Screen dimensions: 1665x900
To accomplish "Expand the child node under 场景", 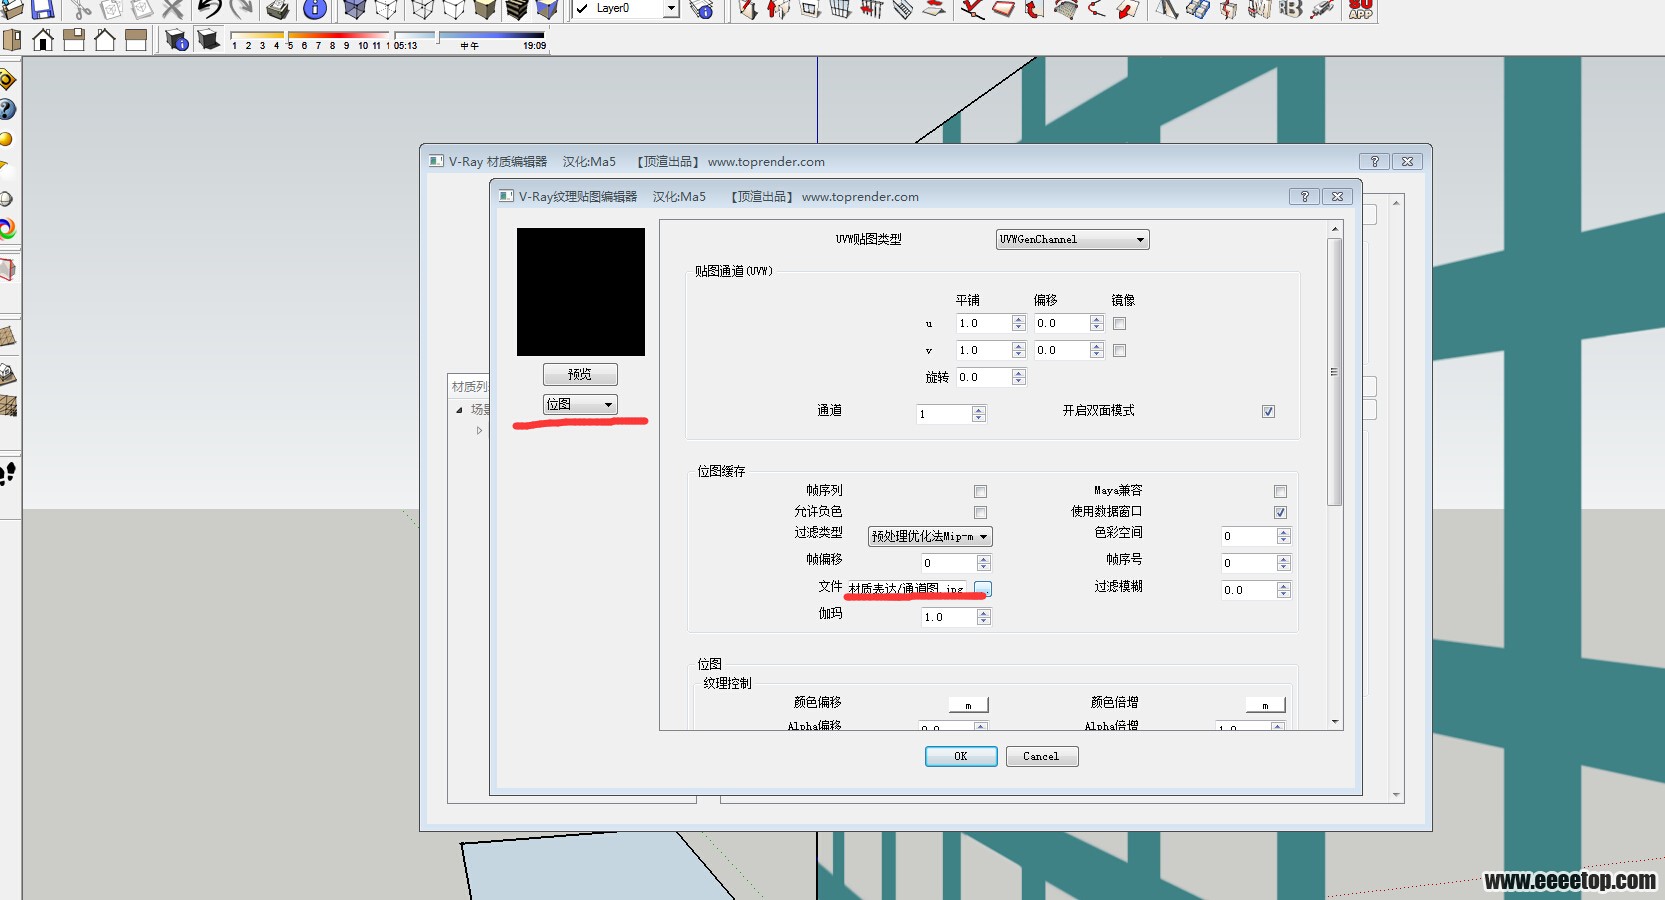I will coord(480,431).
